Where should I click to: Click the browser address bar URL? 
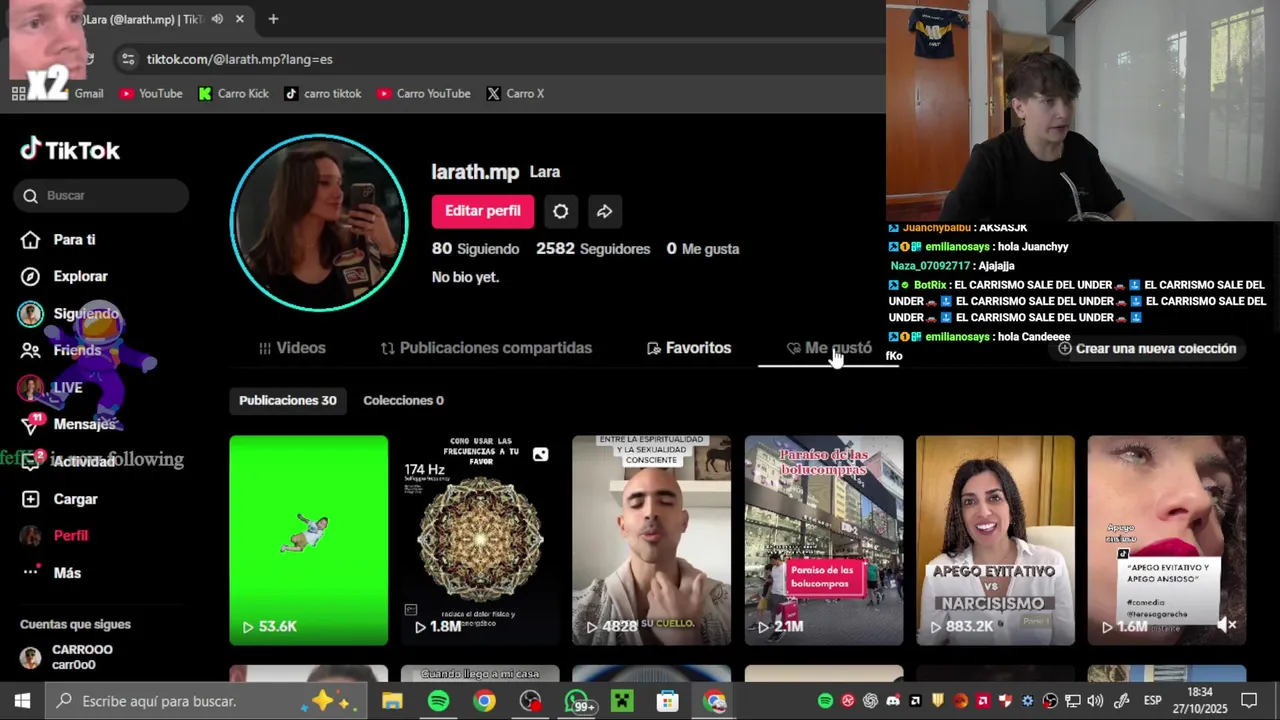(240, 59)
